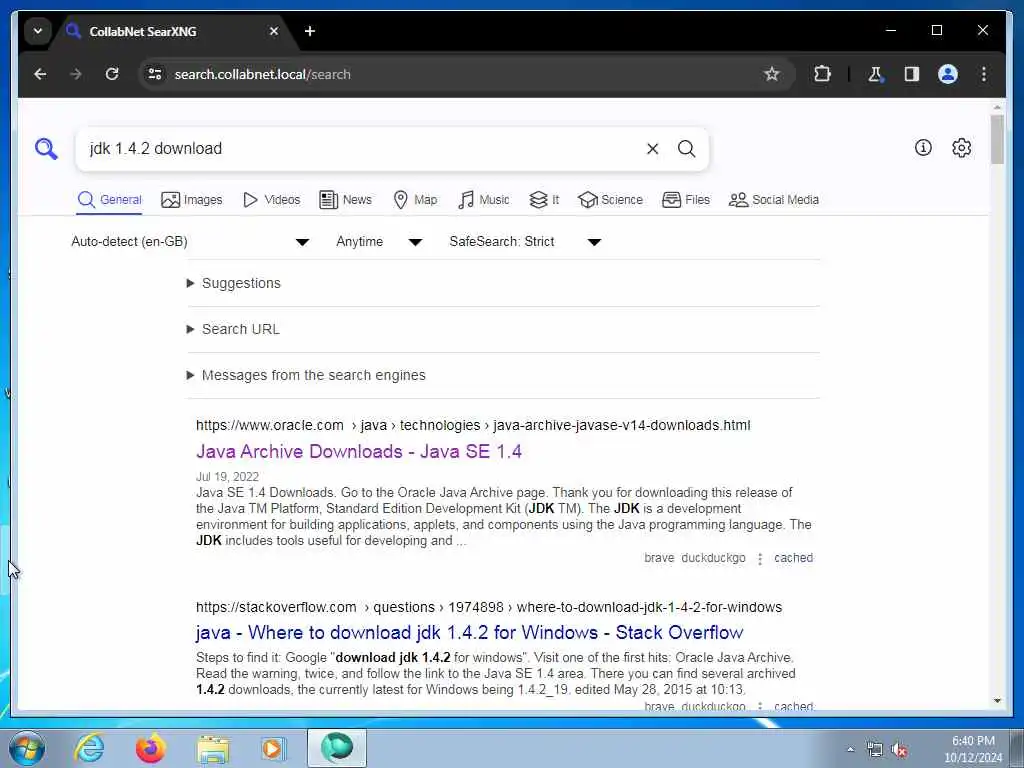Viewport: 1024px width, 768px height.
Task: Open the Chrome Labs flask icon
Action: (875, 74)
